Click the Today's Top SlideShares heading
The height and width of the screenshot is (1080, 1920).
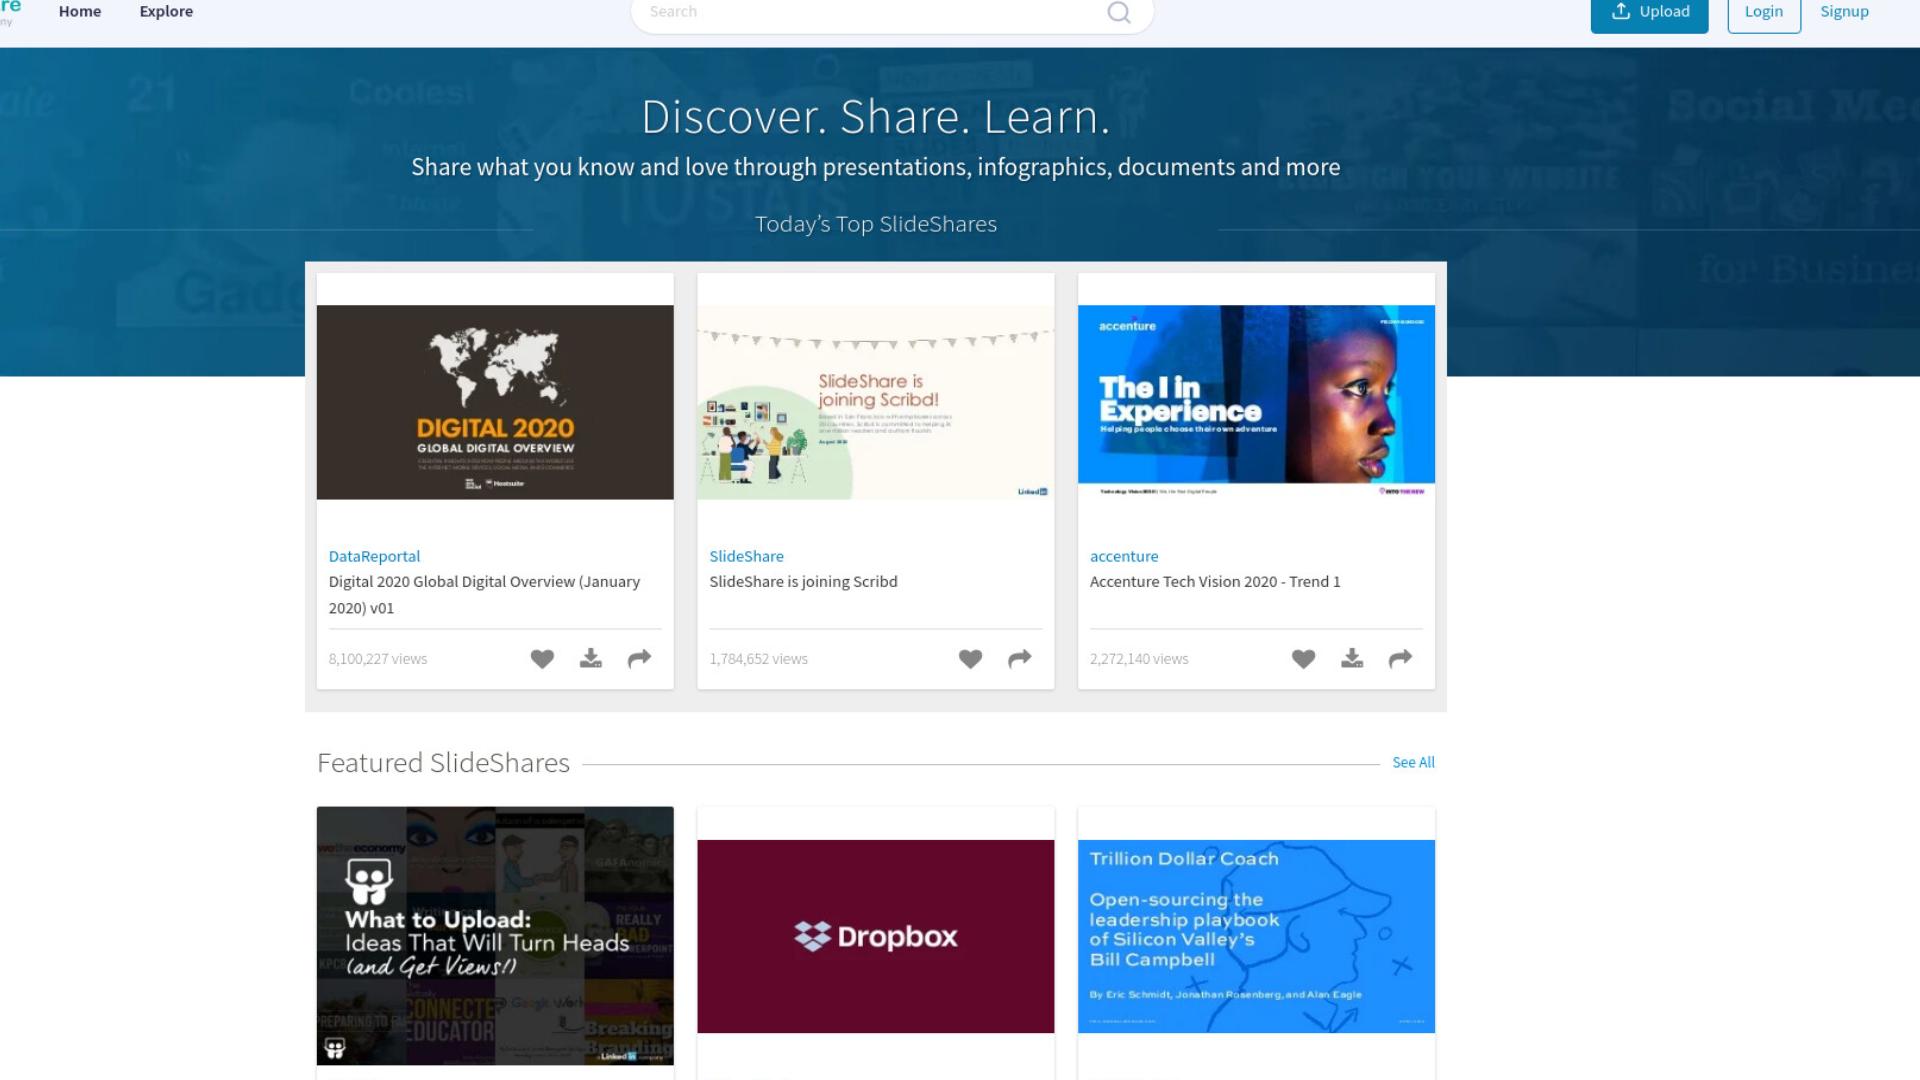876,224
